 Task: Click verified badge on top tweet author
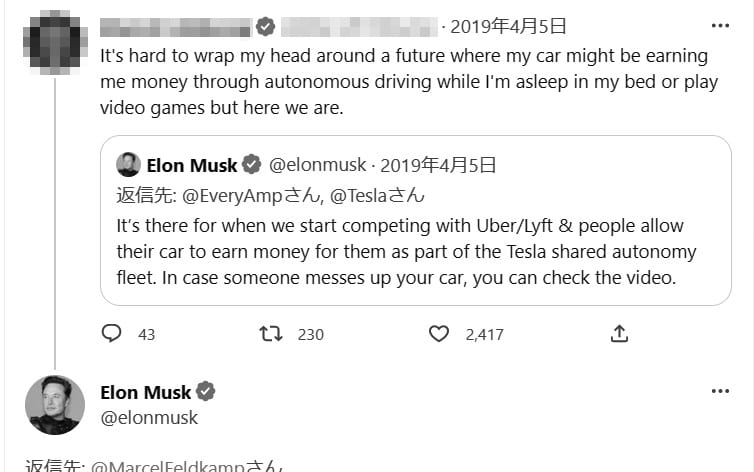click(x=266, y=26)
